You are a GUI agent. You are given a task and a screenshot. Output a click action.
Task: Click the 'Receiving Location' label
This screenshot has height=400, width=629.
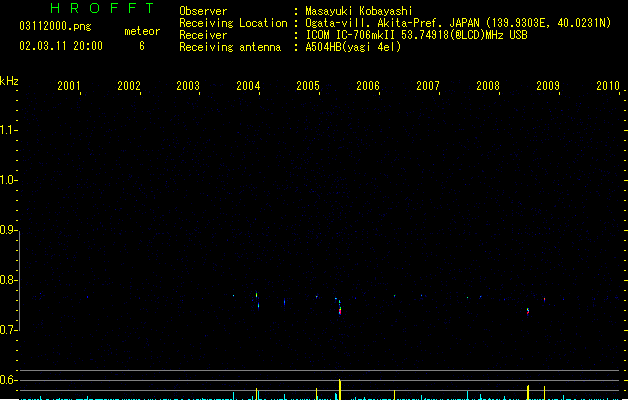pos(233,23)
